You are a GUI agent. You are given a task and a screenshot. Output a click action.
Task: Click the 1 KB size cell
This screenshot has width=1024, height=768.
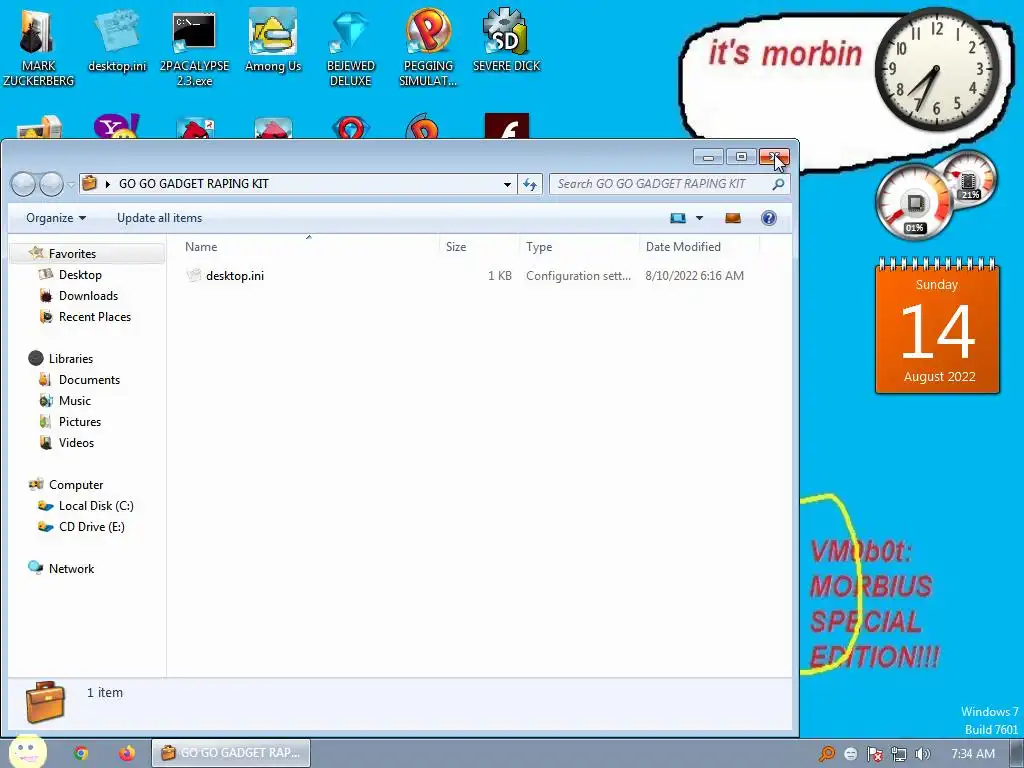pos(500,276)
